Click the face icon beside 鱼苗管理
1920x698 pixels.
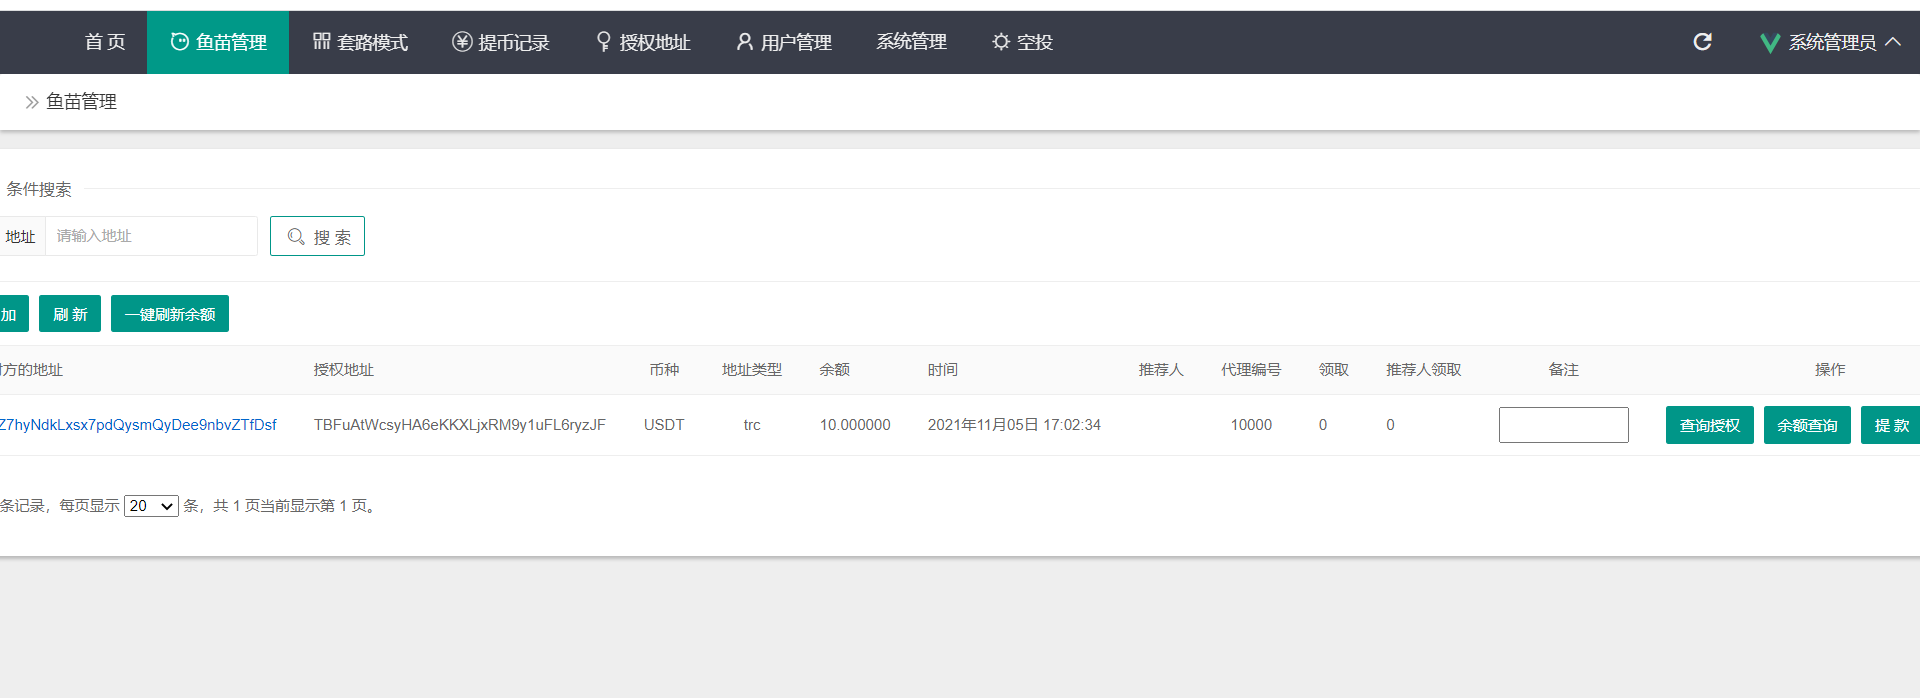(x=180, y=41)
